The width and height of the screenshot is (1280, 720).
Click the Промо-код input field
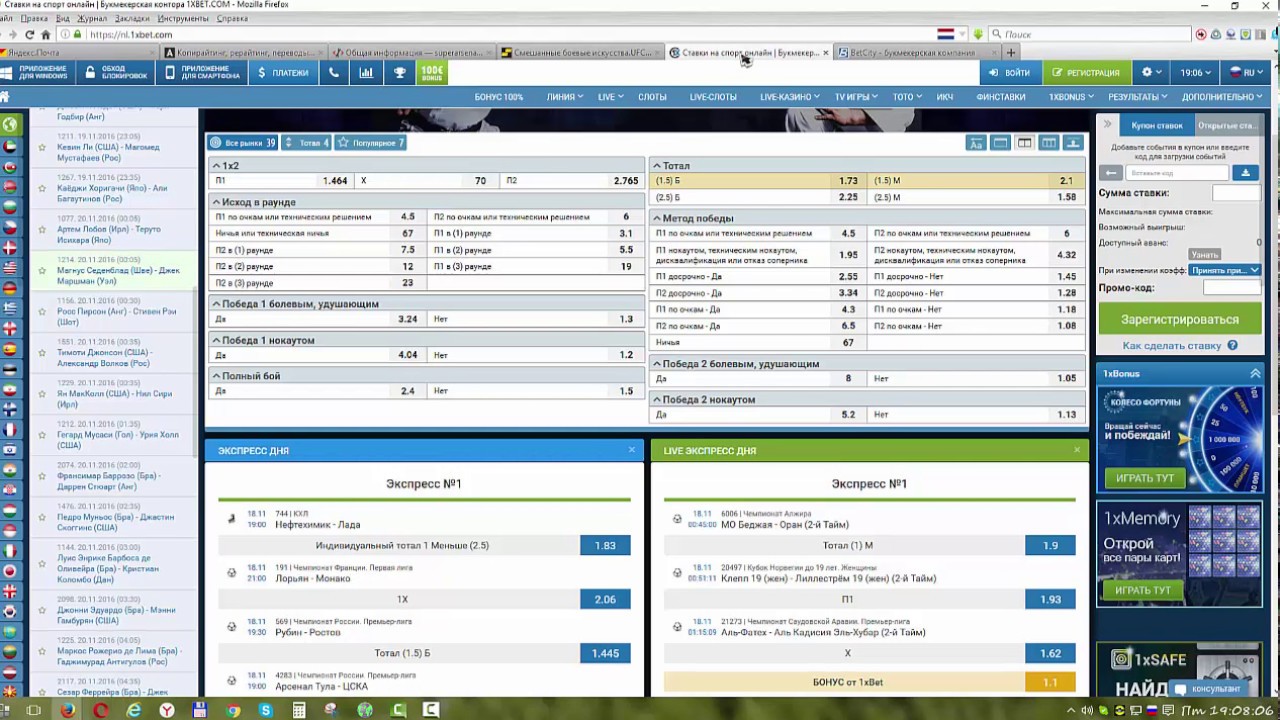point(1230,288)
